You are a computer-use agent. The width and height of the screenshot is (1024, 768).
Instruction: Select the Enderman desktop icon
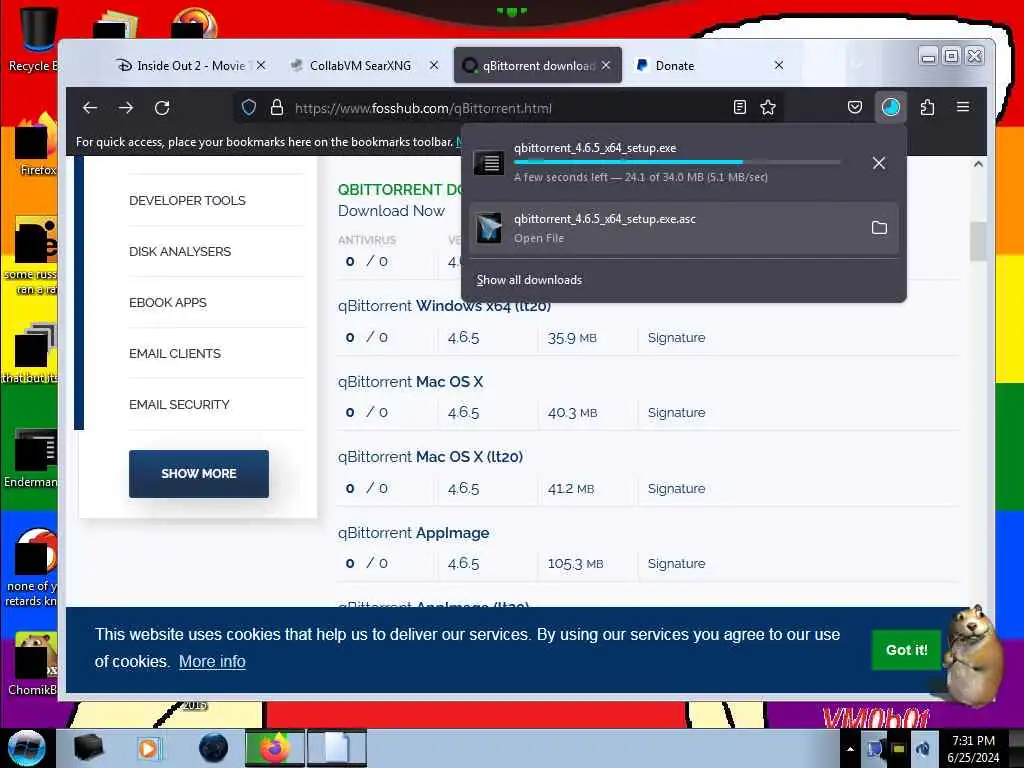pos(33,457)
